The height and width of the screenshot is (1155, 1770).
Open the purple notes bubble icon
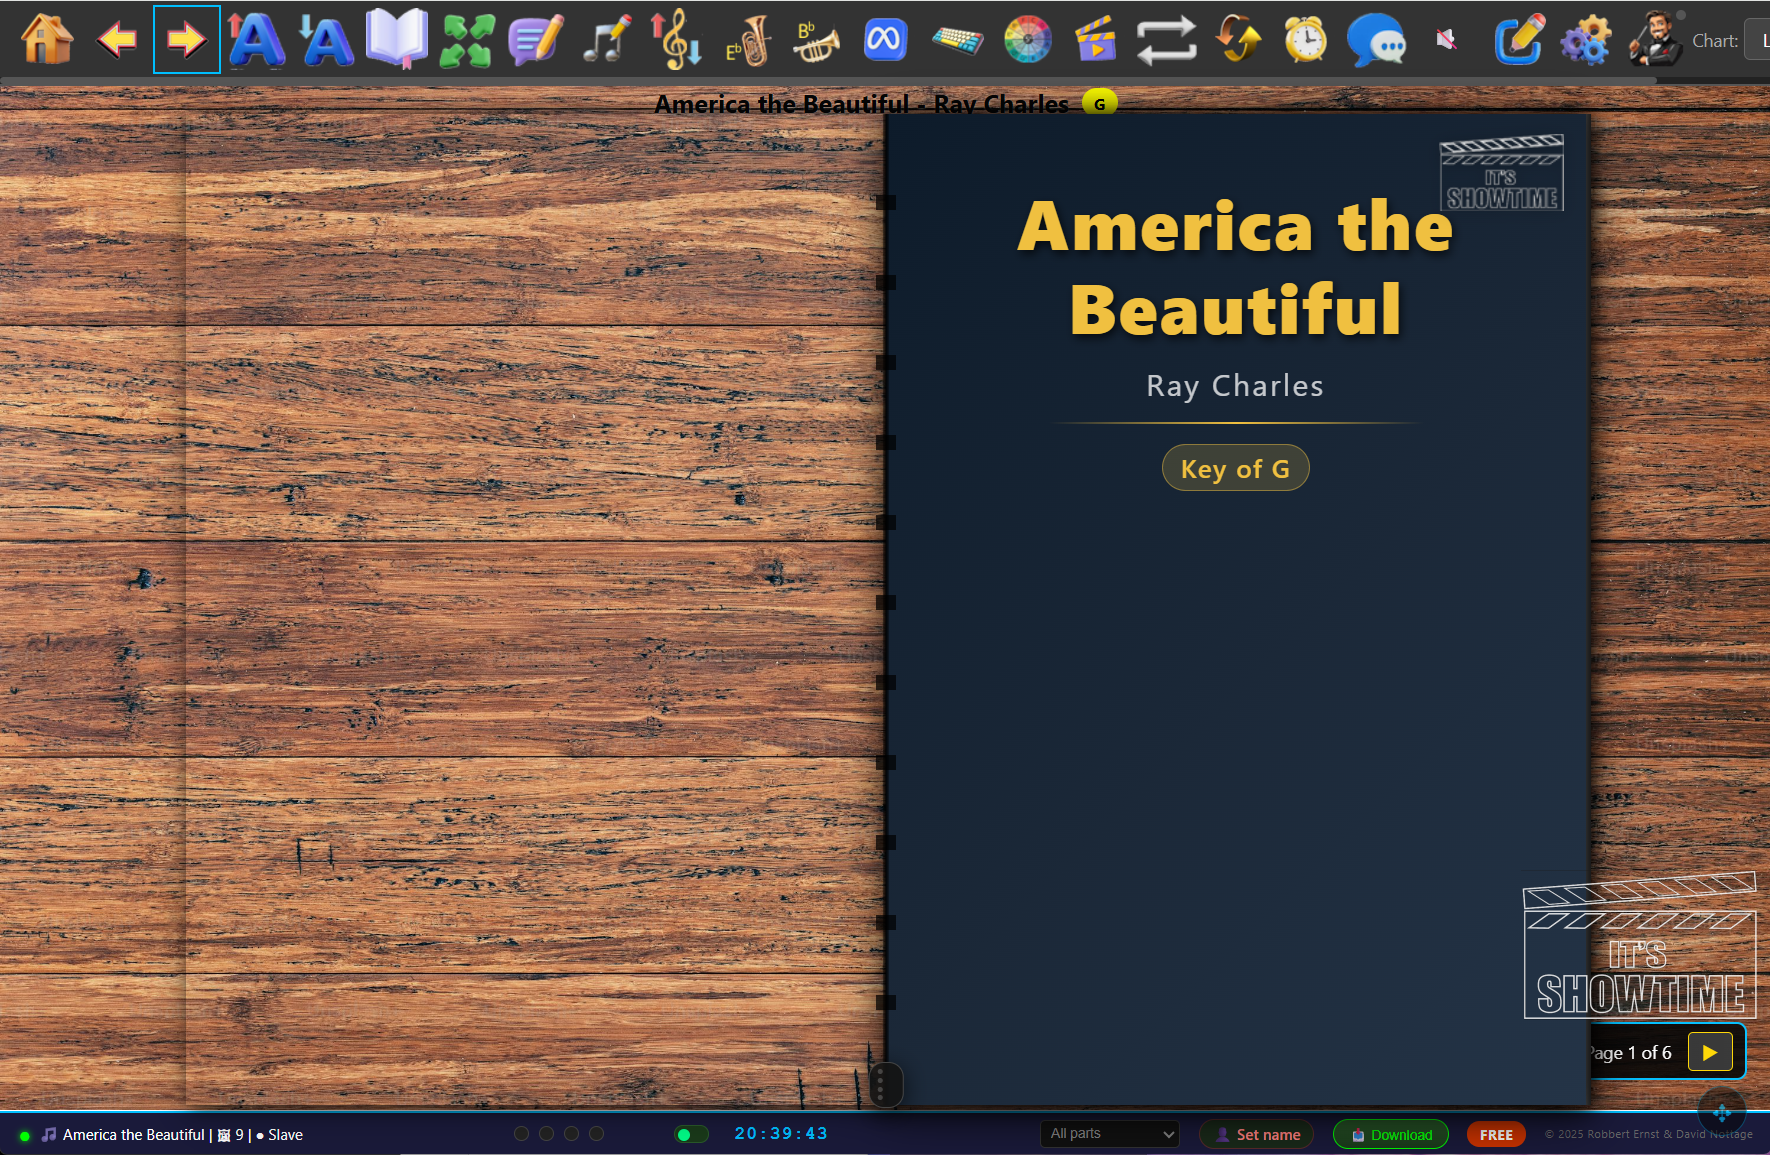coord(536,40)
